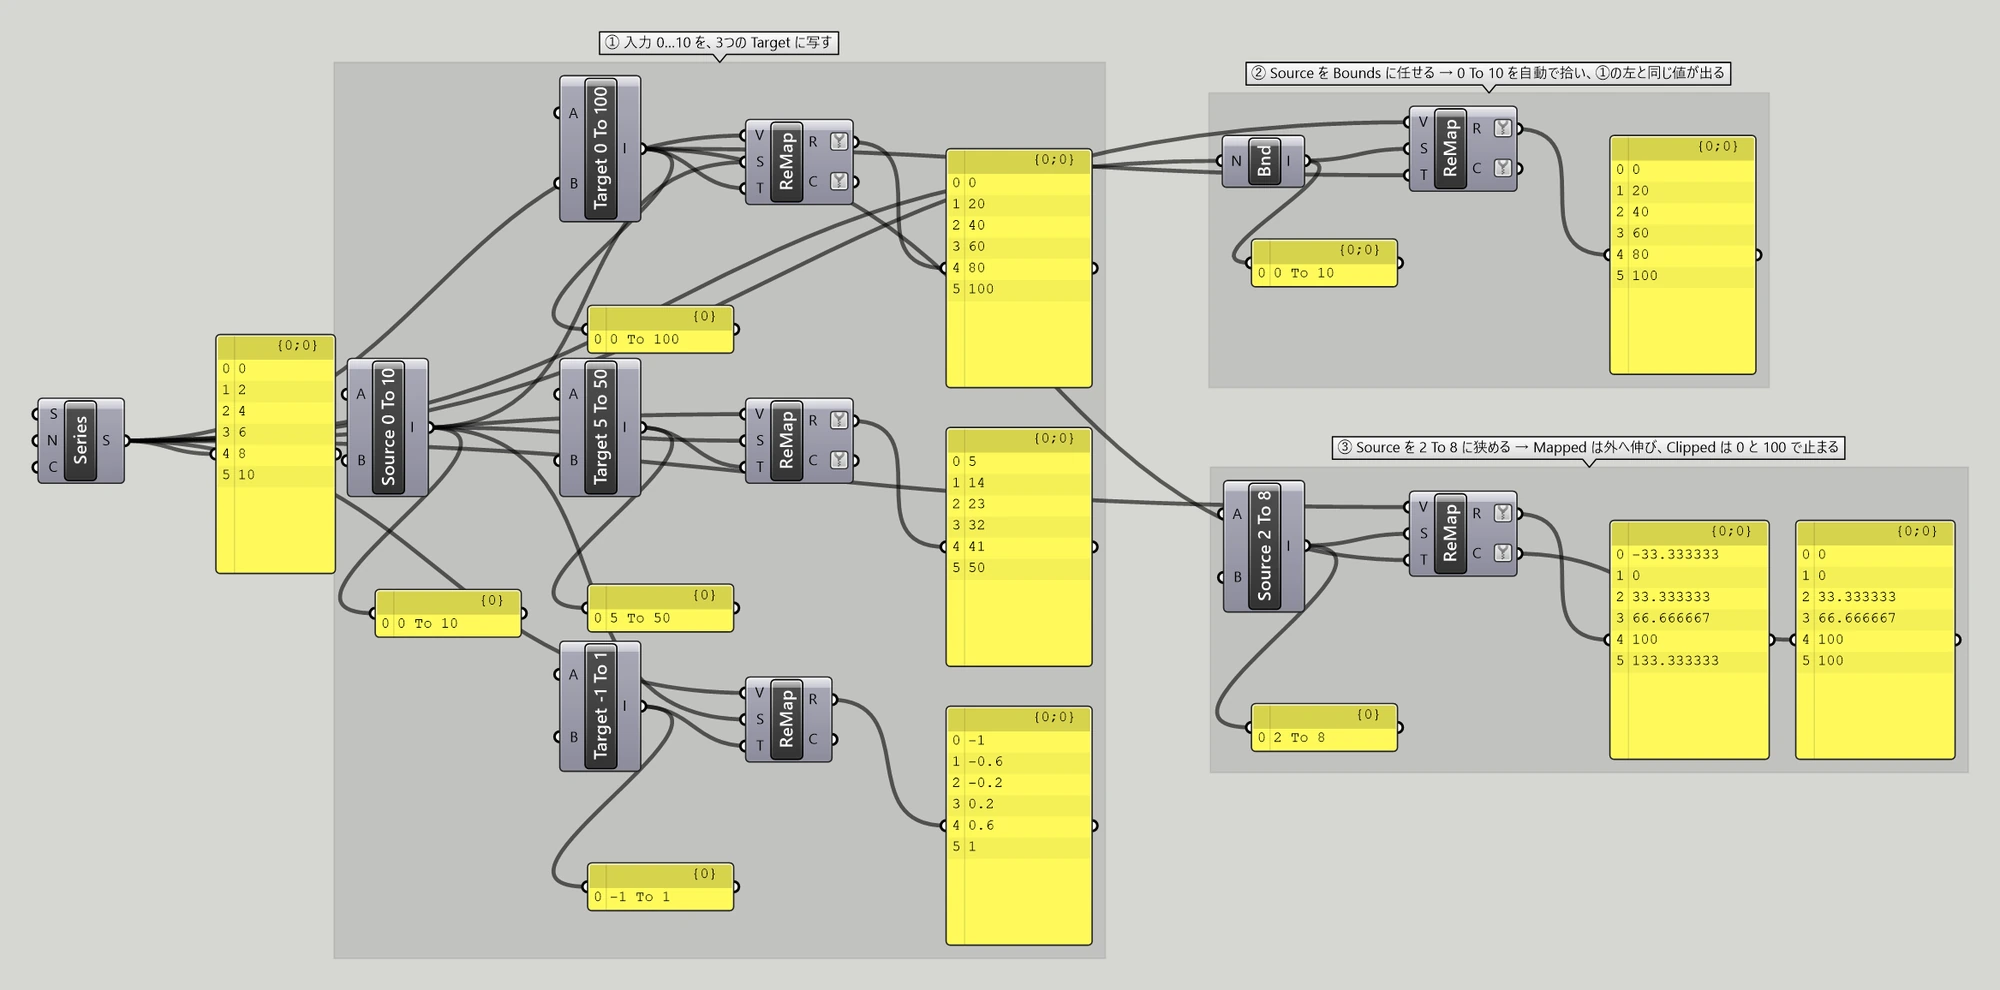The width and height of the screenshot is (2000, 990).
Task: Click group label ③ Source を 2 To 8 に狭める
Action: coord(1589,448)
